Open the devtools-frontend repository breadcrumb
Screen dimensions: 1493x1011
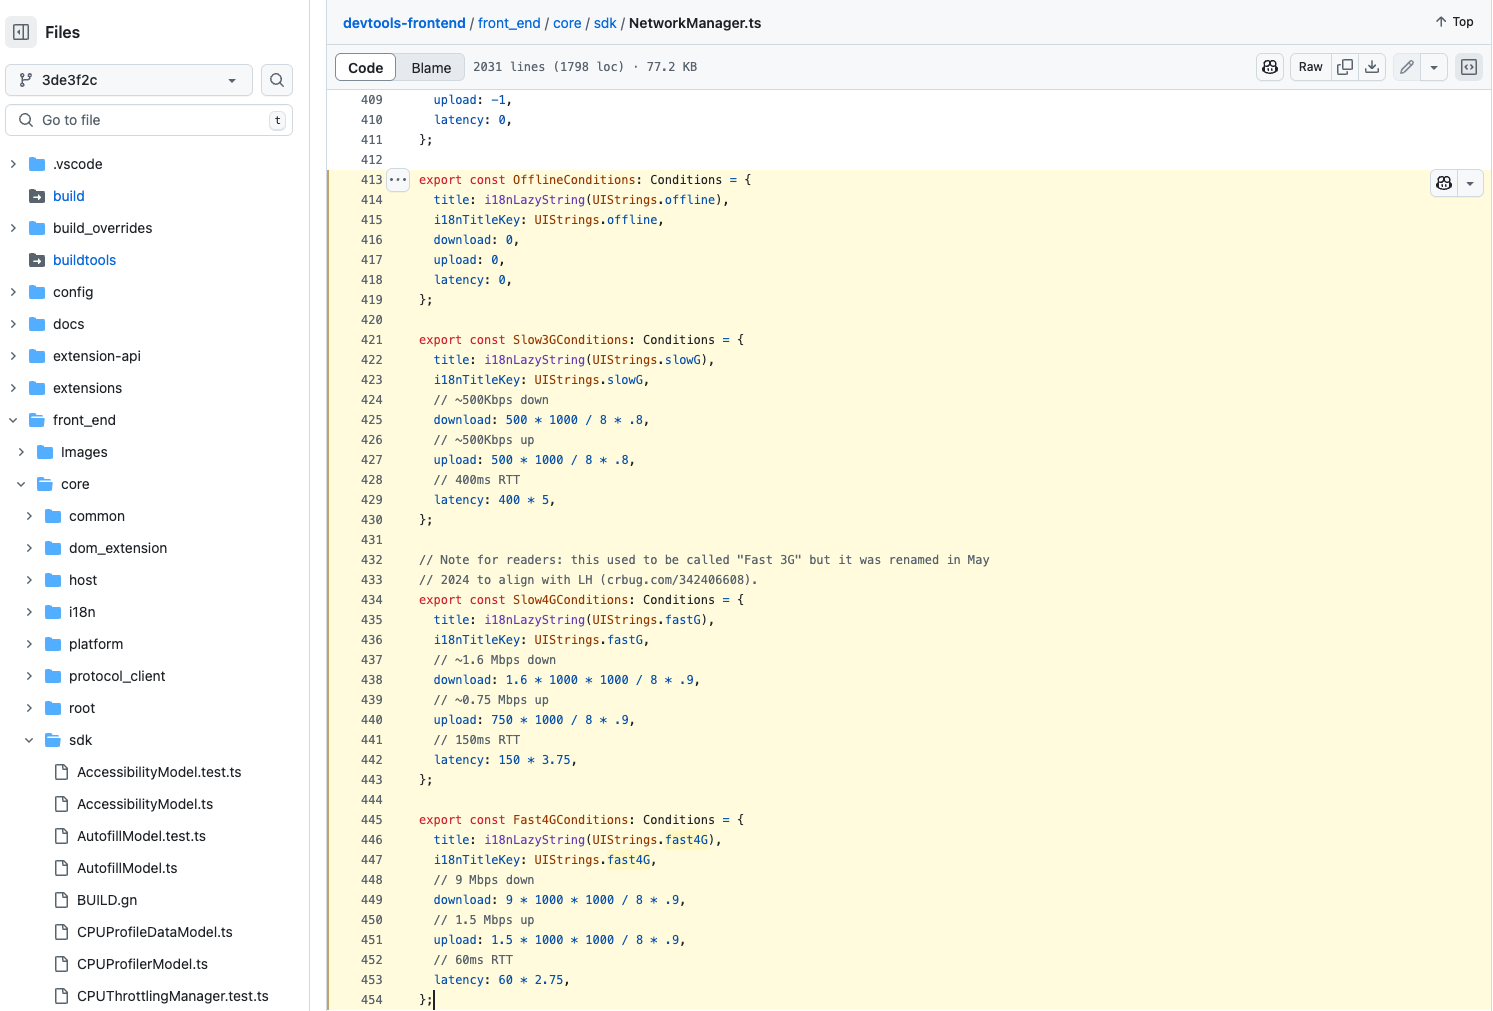(404, 23)
